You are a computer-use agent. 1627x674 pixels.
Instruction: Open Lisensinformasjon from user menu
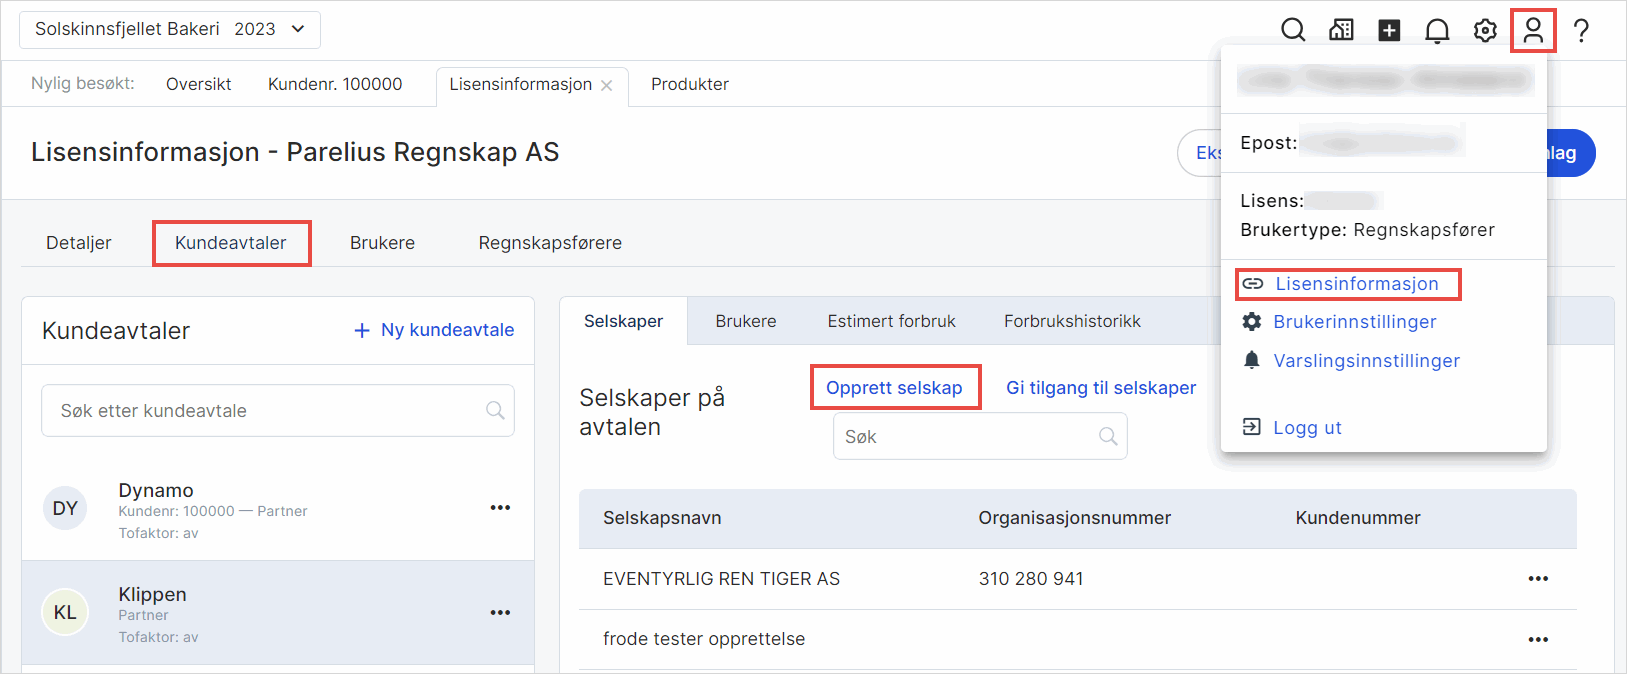pyautogui.click(x=1356, y=284)
